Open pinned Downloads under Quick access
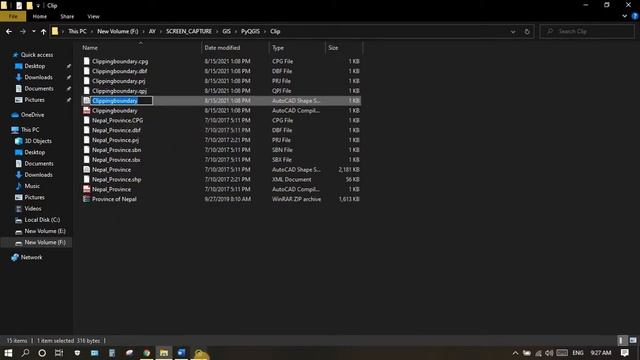Viewport: 640px width, 360px height. (38, 77)
